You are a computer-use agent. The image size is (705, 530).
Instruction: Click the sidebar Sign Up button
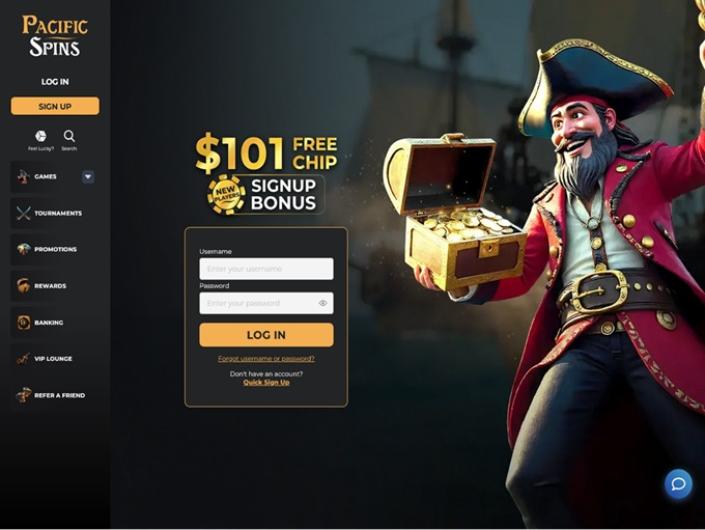pos(55,106)
